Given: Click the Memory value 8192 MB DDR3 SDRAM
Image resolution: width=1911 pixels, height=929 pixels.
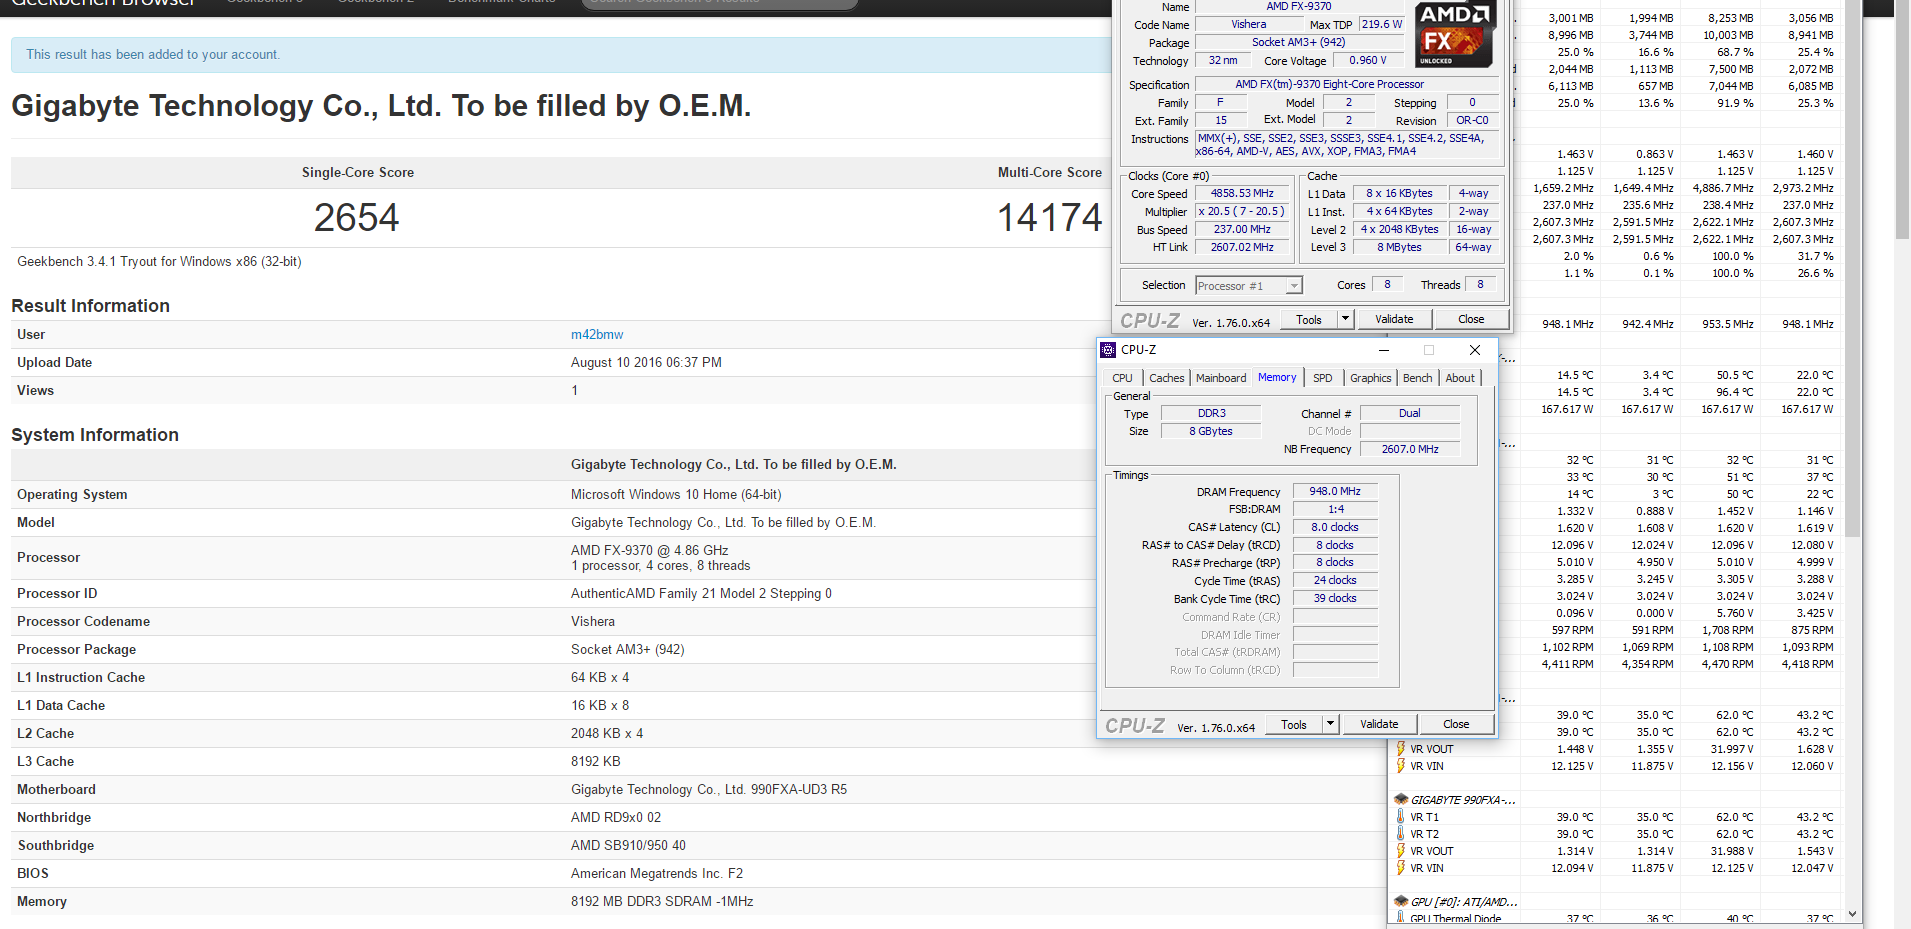Looking at the screenshot, I should (x=662, y=902).
